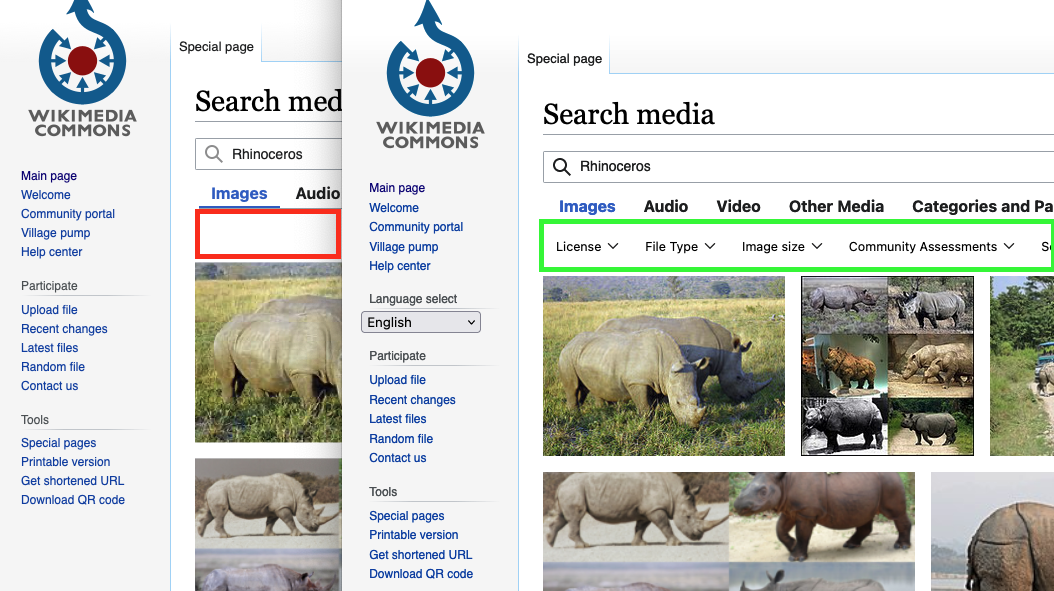1054x591 pixels.
Task: Switch to Audio tab in right window
Action: tap(665, 206)
